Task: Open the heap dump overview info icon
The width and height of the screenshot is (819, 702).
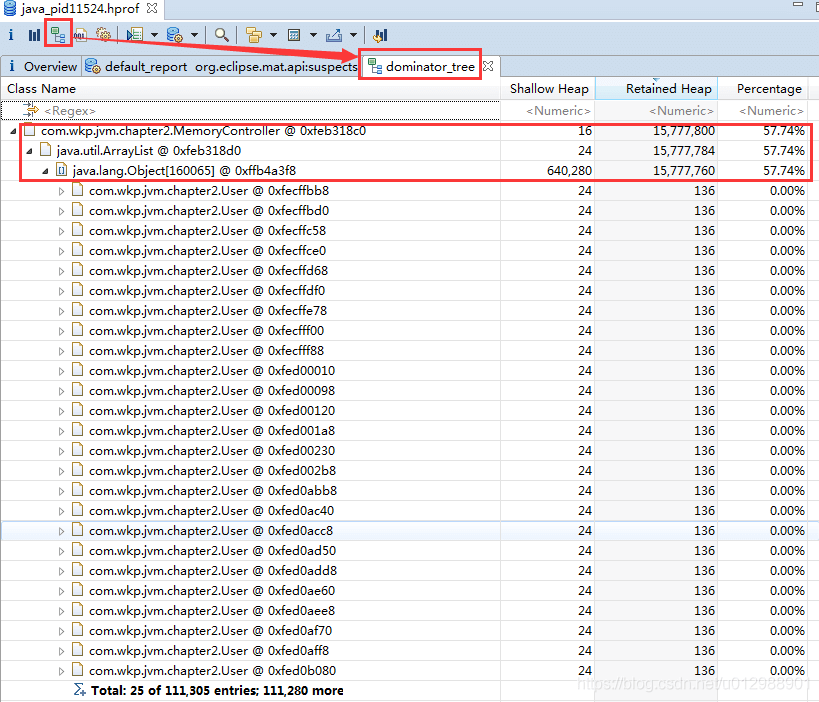Action: (10, 35)
